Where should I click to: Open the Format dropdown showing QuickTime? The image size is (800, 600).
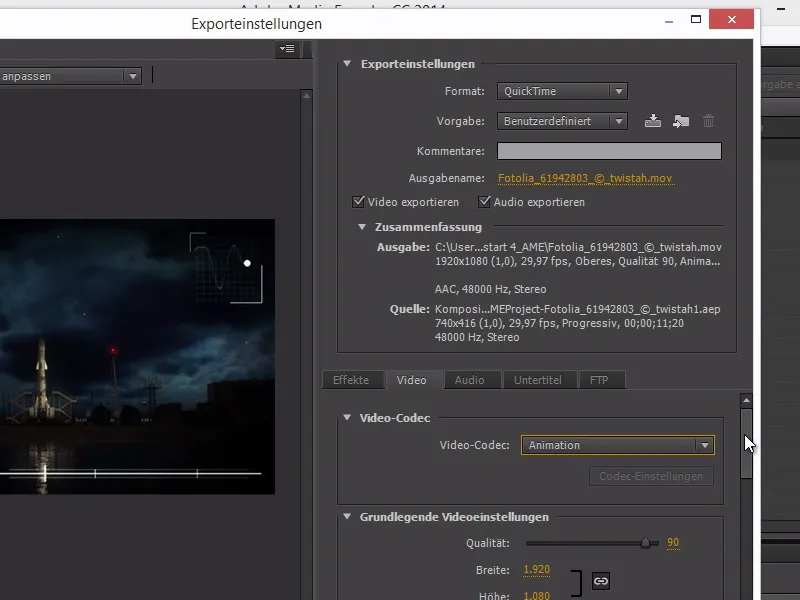pos(562,91)
